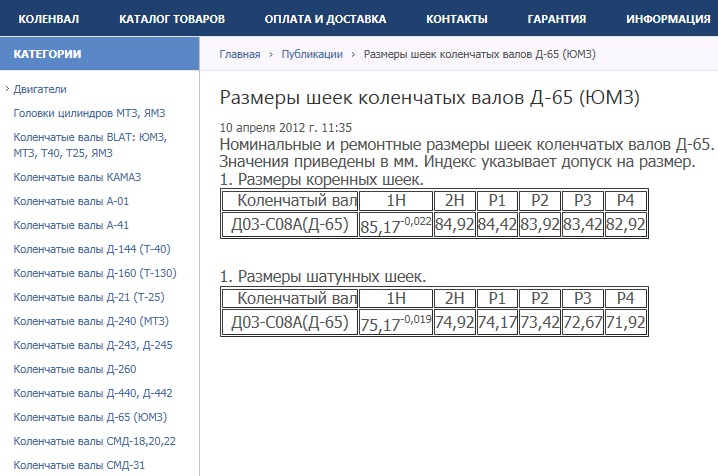Go to ОПЛАТА И ДОСТАВКА page
Screen dimensions: 718x476
coord(325,19)
